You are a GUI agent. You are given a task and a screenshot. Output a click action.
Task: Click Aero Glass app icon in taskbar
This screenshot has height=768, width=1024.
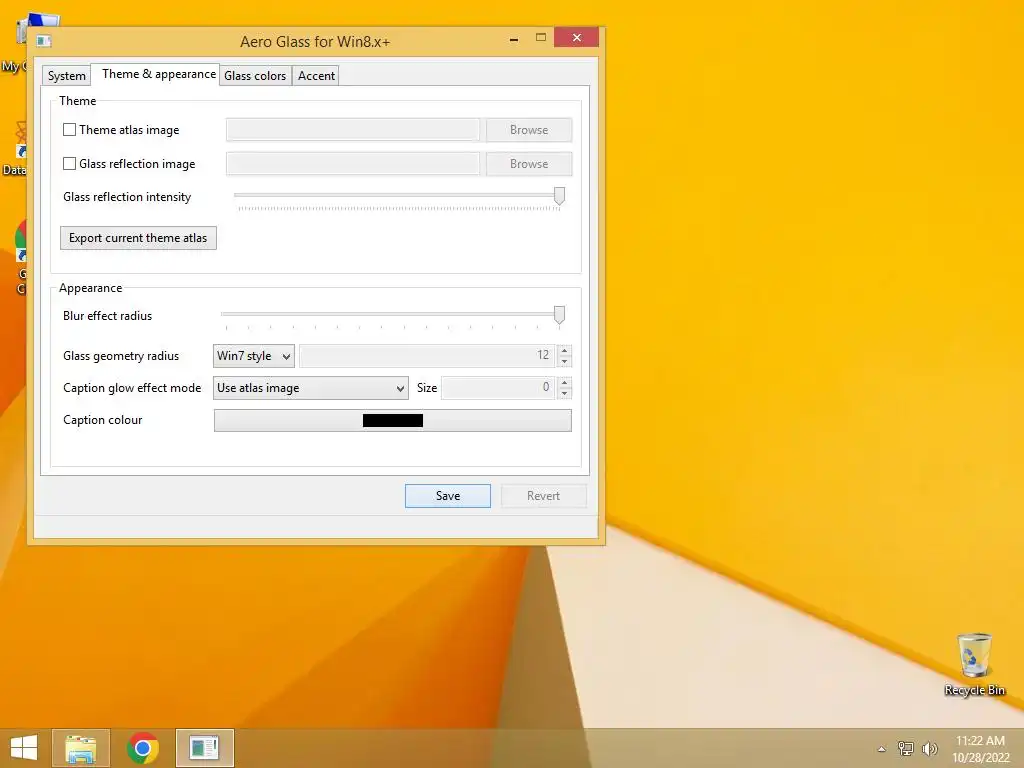click(x=204, y=748)
